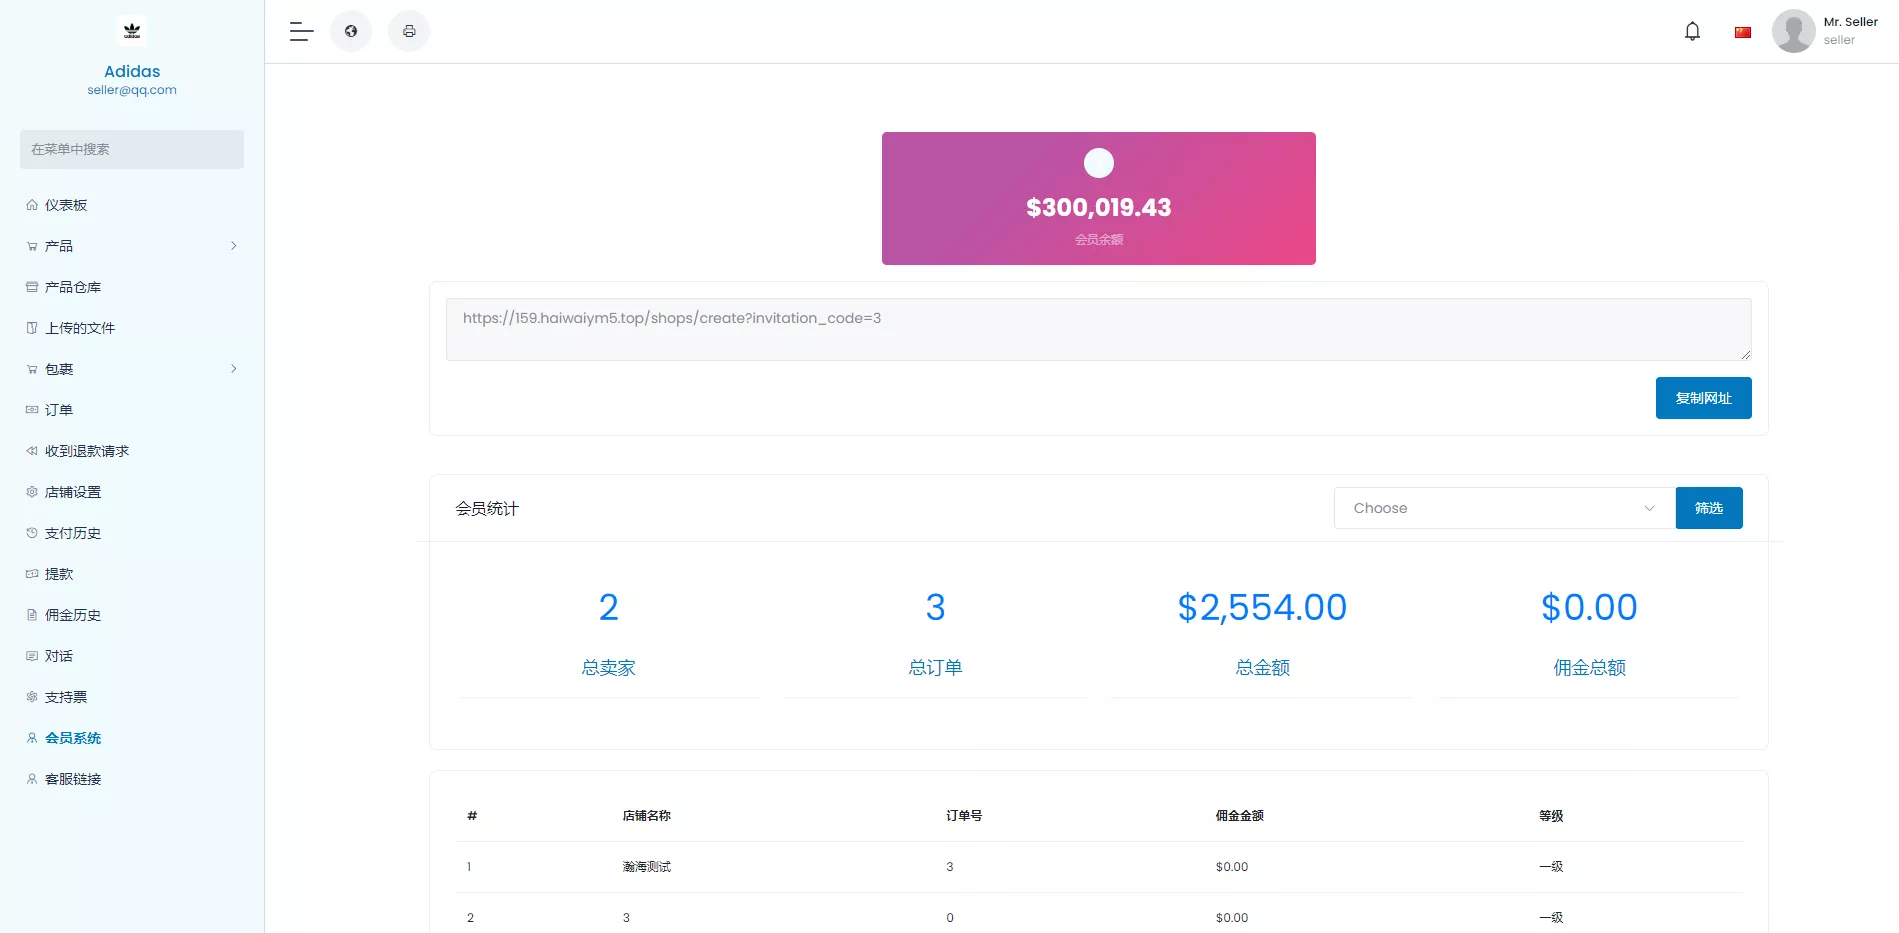The height and width of the screenshot is (933, 1899).
Task: Open 店铺设置 store settings
Action: pyautogui.click(x=71, y=492)
